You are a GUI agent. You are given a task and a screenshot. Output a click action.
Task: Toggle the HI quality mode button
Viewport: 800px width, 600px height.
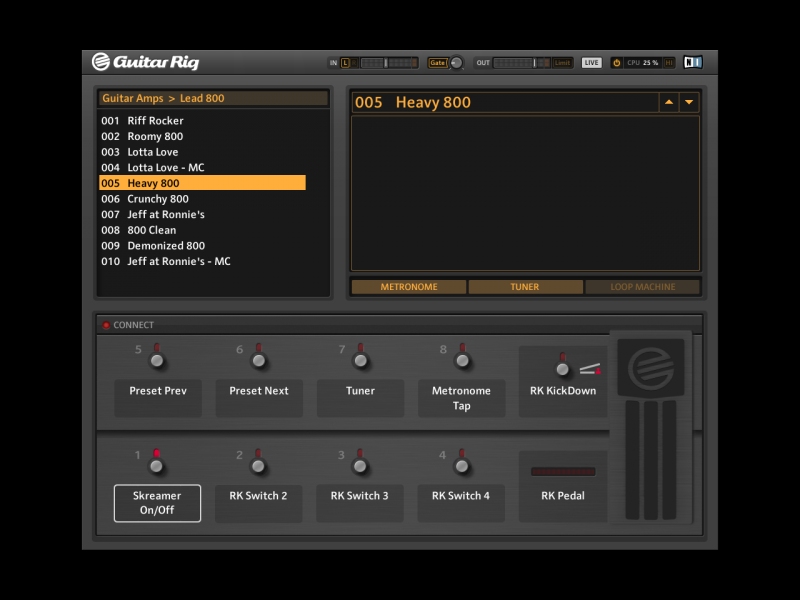[668, 63]
